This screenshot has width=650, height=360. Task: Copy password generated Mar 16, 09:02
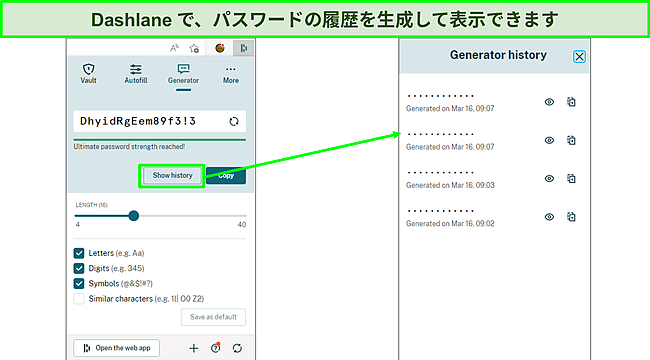click(x=571, y=217)
